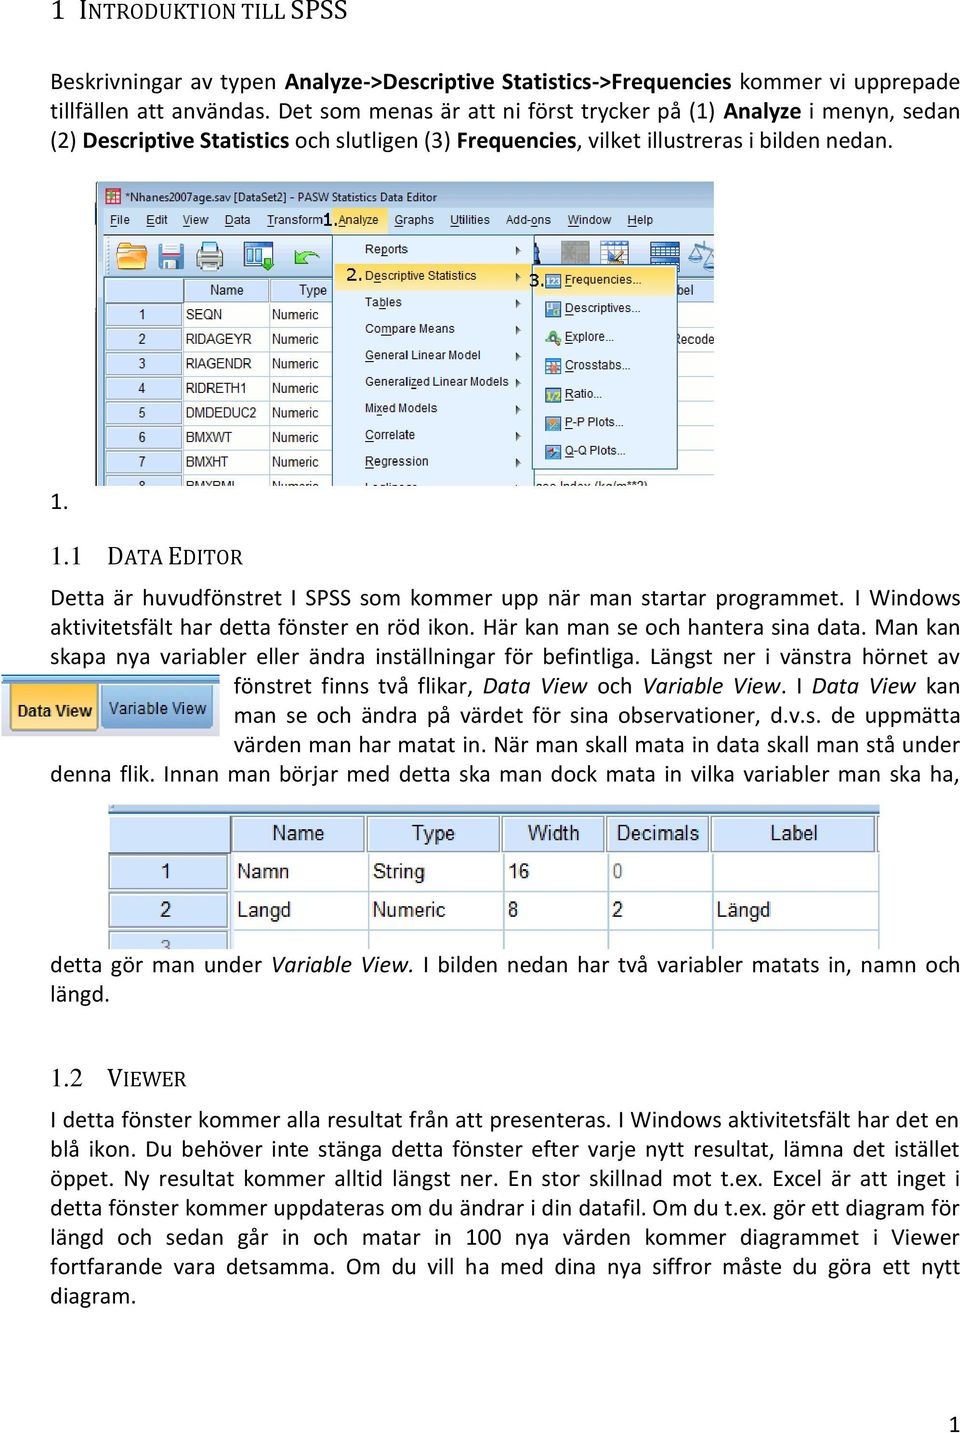Expand the Descriptive Statistics submenu
This screenshot has height=1433, width=960.
tap(432, 276)
